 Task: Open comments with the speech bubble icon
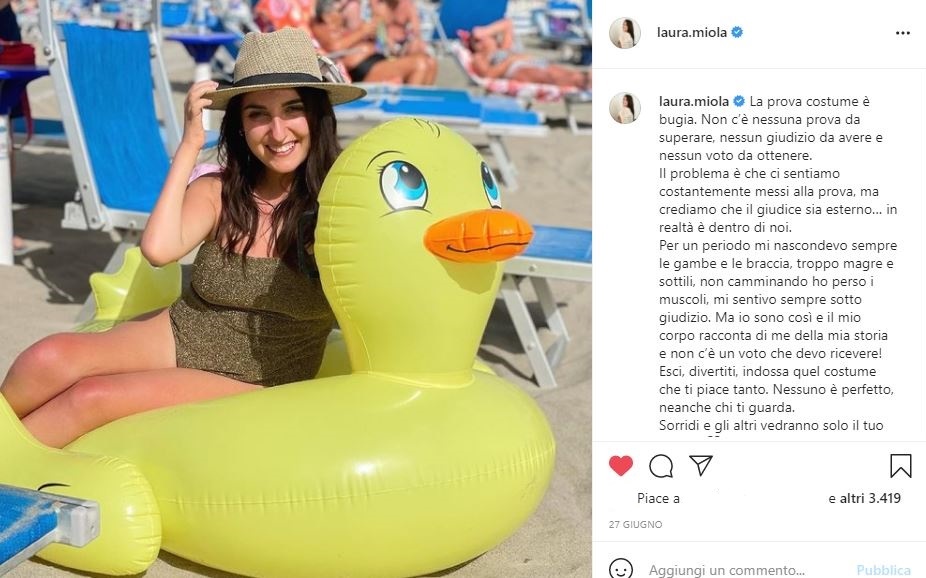[x=661, y=466]
